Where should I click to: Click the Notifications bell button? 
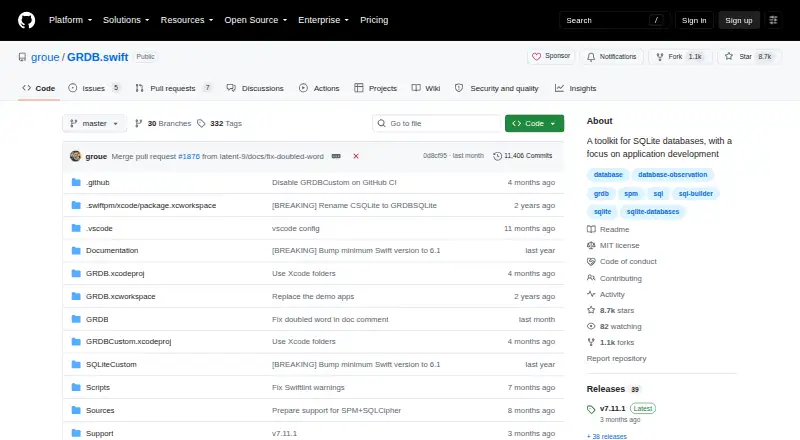[x=611, y=57]
